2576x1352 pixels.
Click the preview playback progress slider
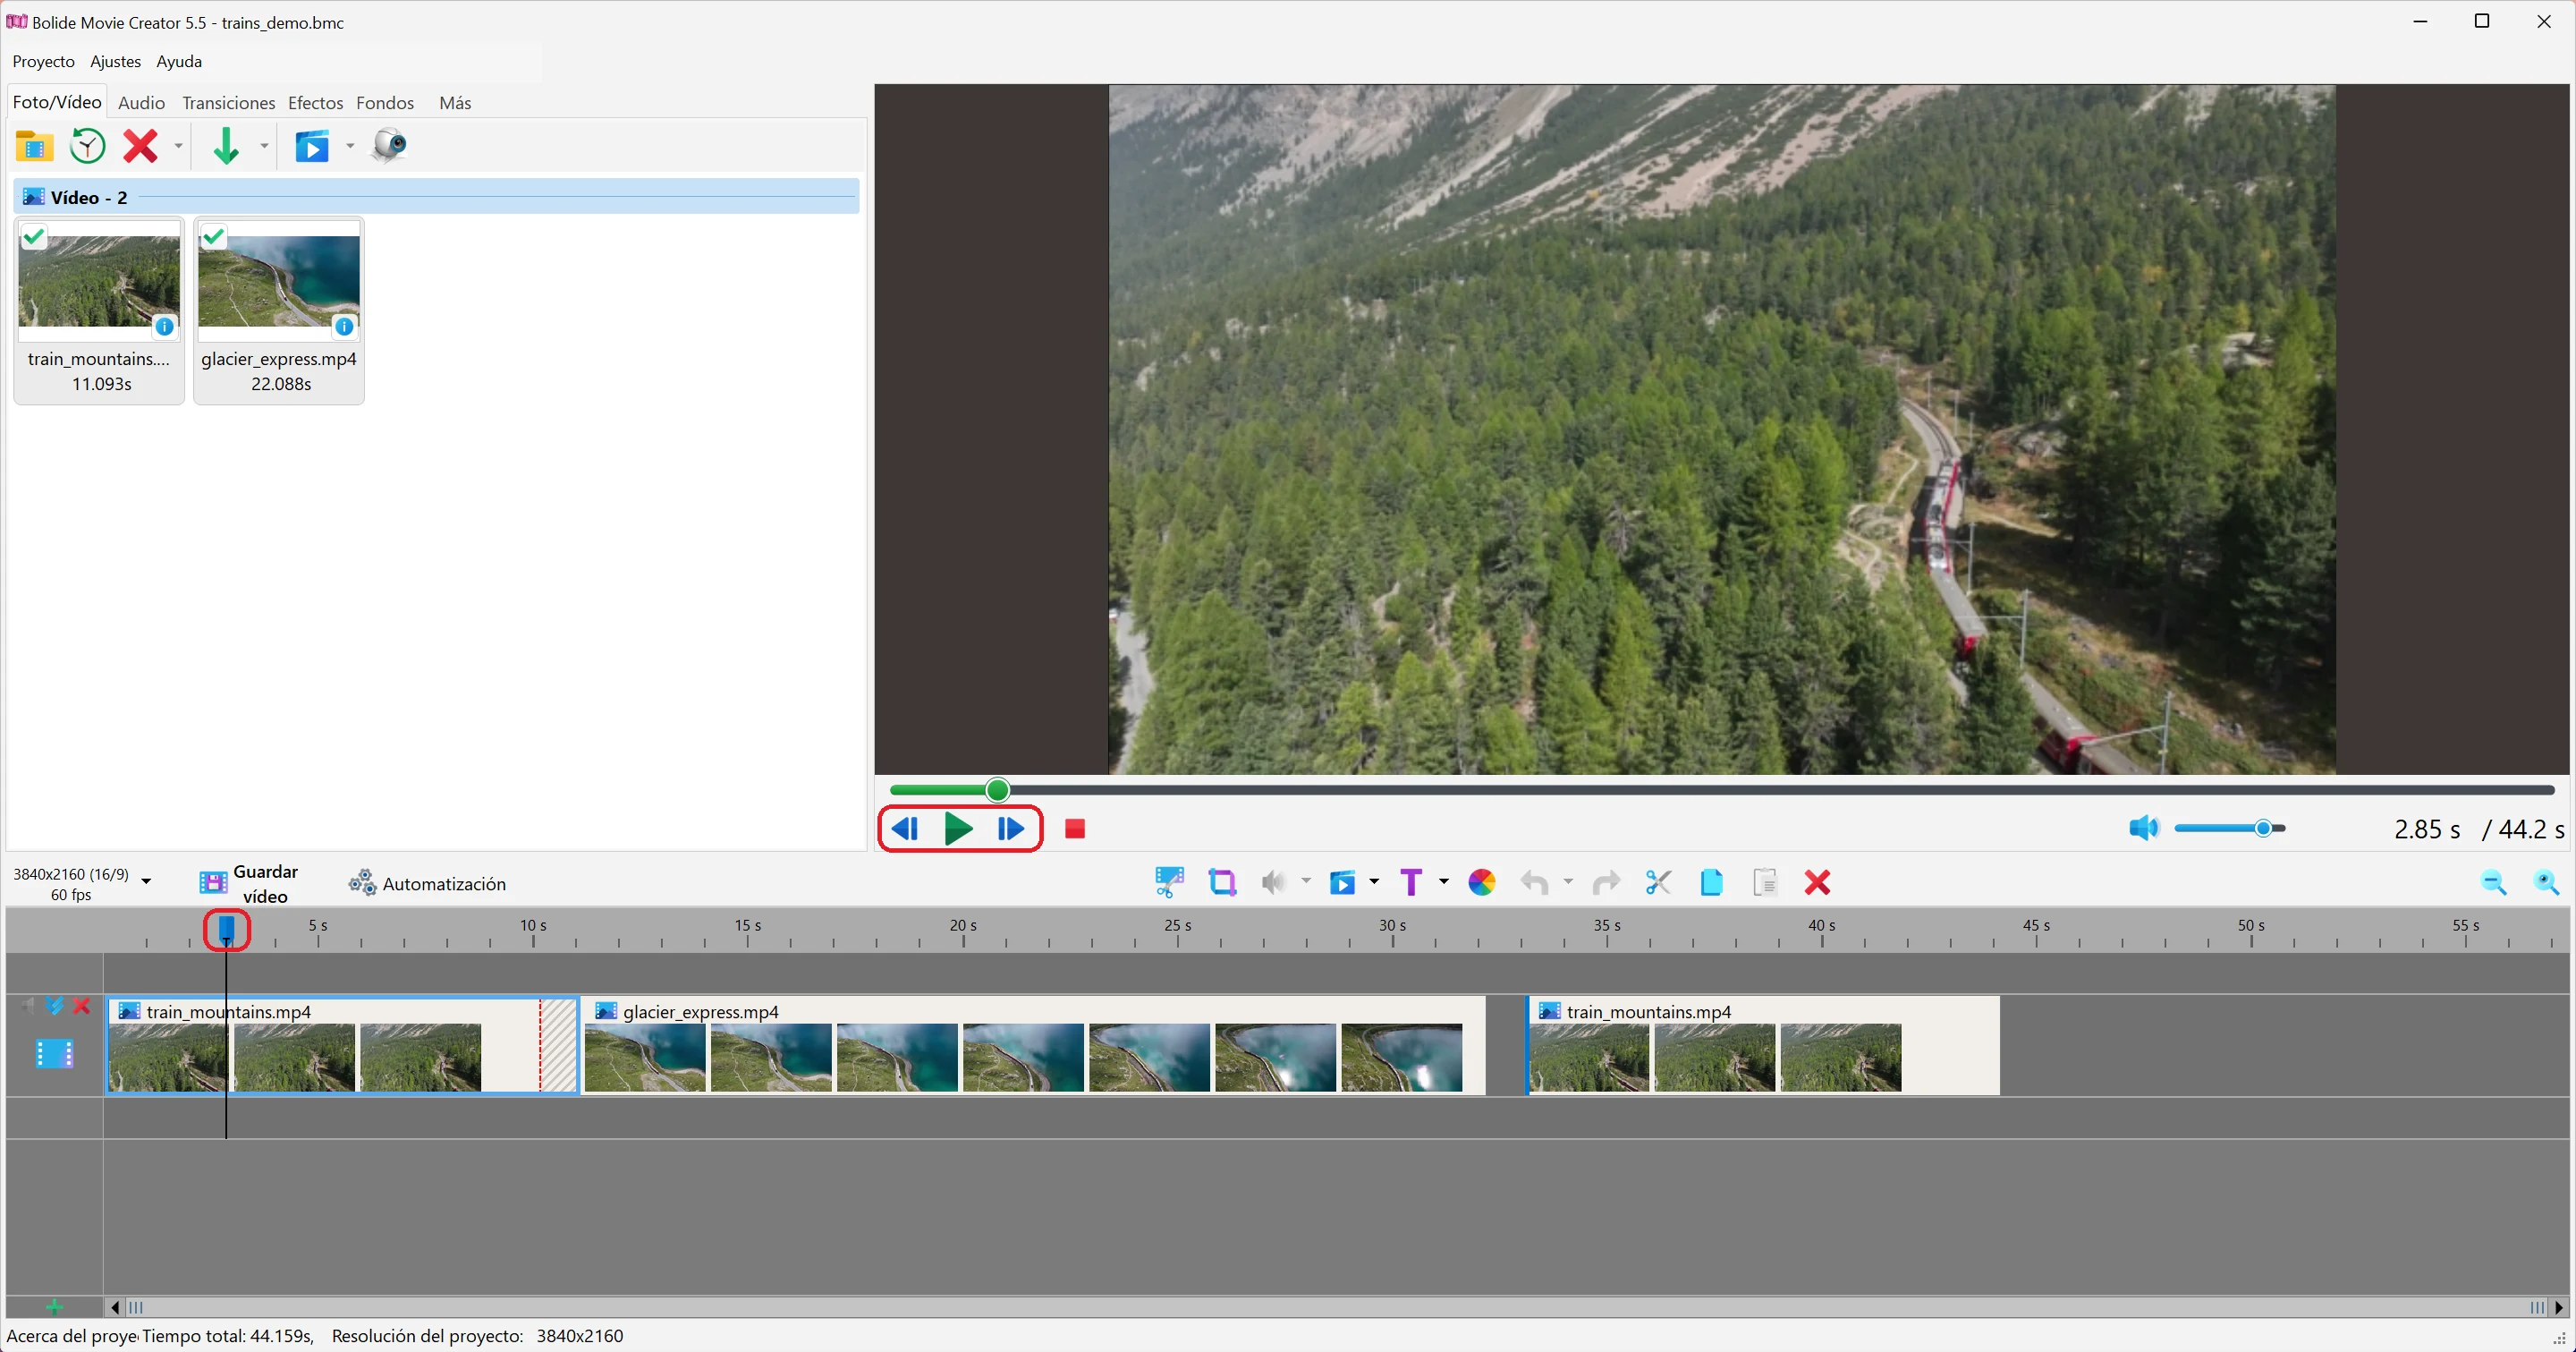pyautogui.click(x=1722, y=790)
